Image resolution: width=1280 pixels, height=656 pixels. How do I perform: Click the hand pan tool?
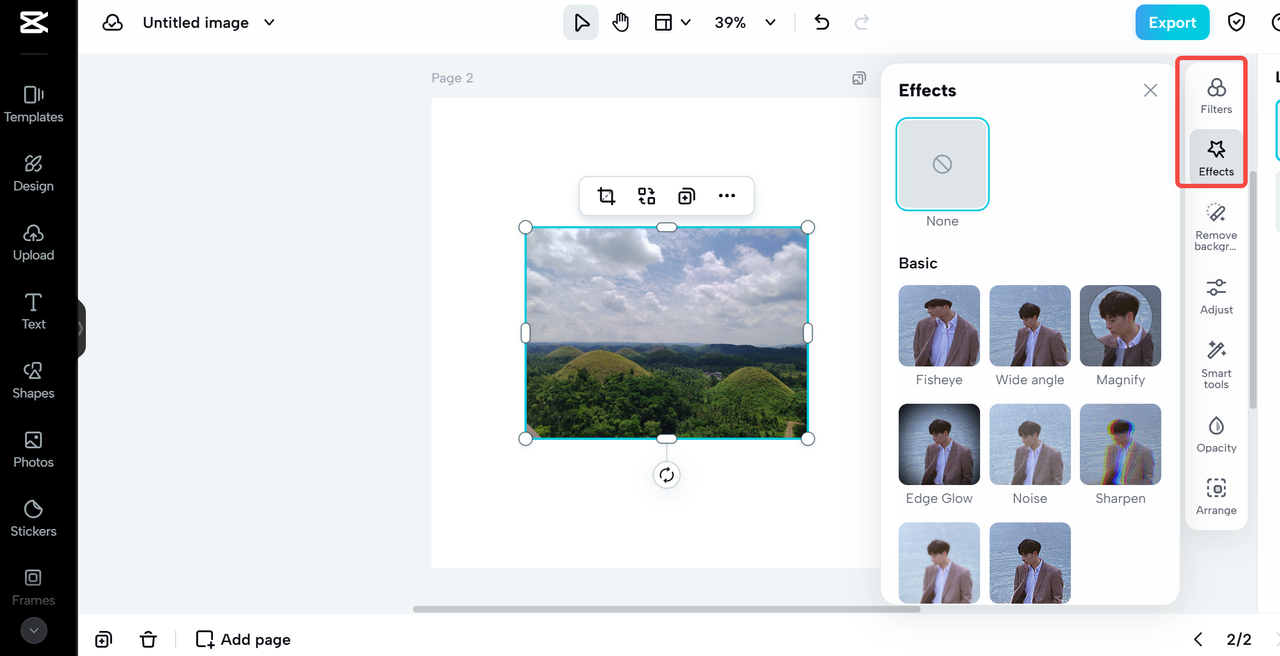[x=621, y=22]
